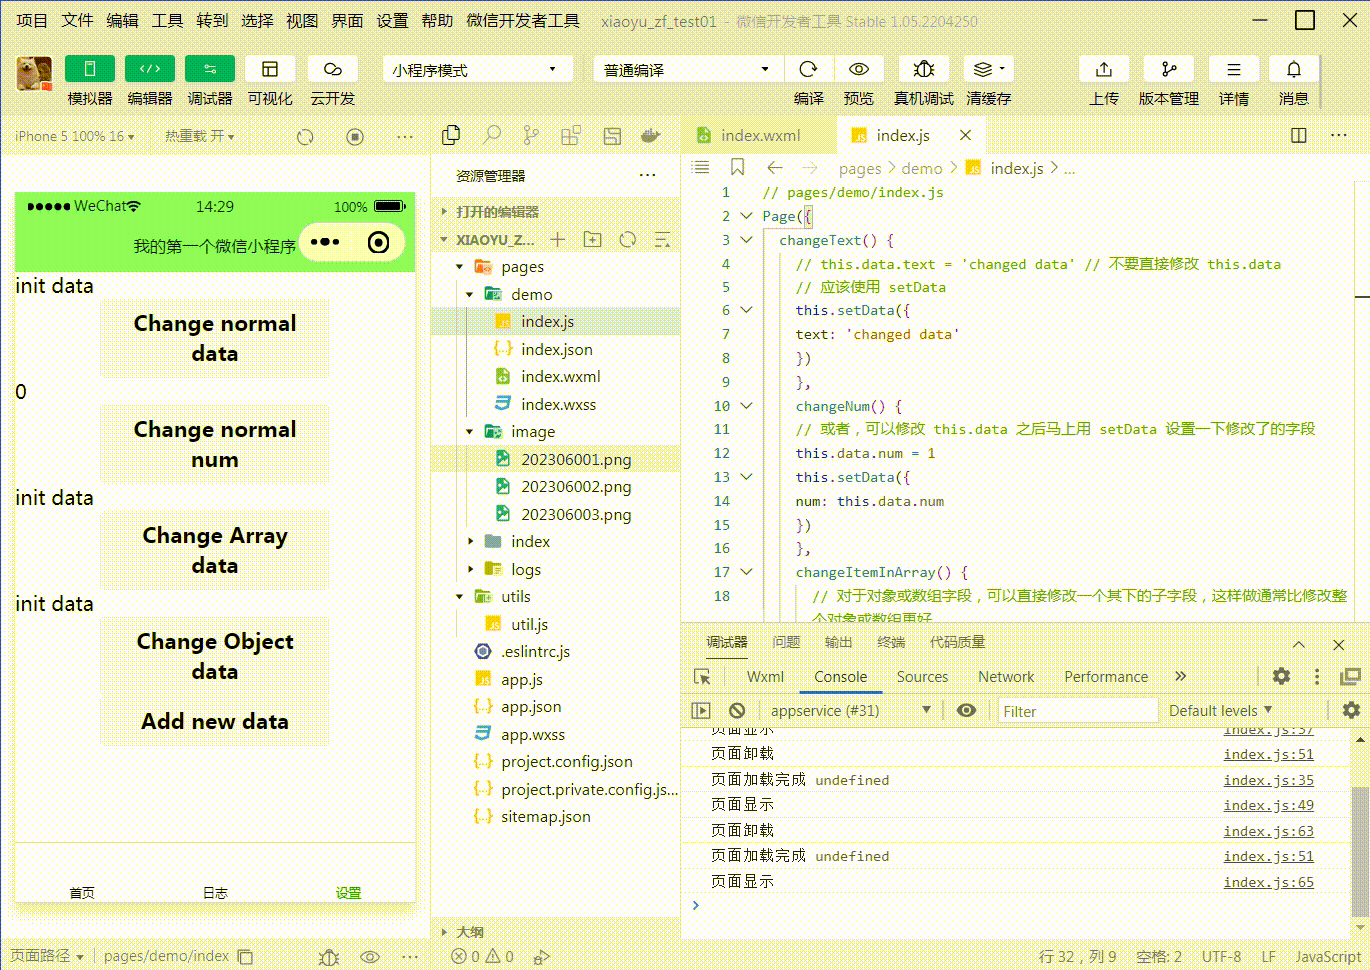Image resolution: width=1370 pixels, height=970 pixels.
Task: Open the clear cache (清缓存) menu
Action: (988, 69)
